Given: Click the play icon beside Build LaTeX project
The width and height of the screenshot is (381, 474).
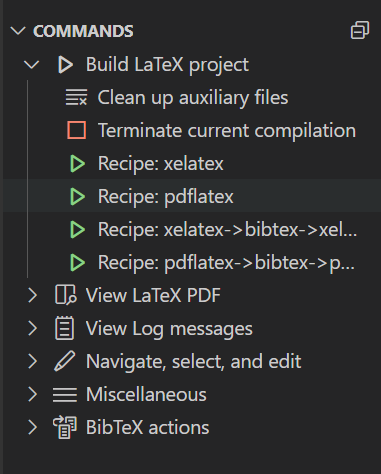Looking at the screenshot, I should (65, 64).
